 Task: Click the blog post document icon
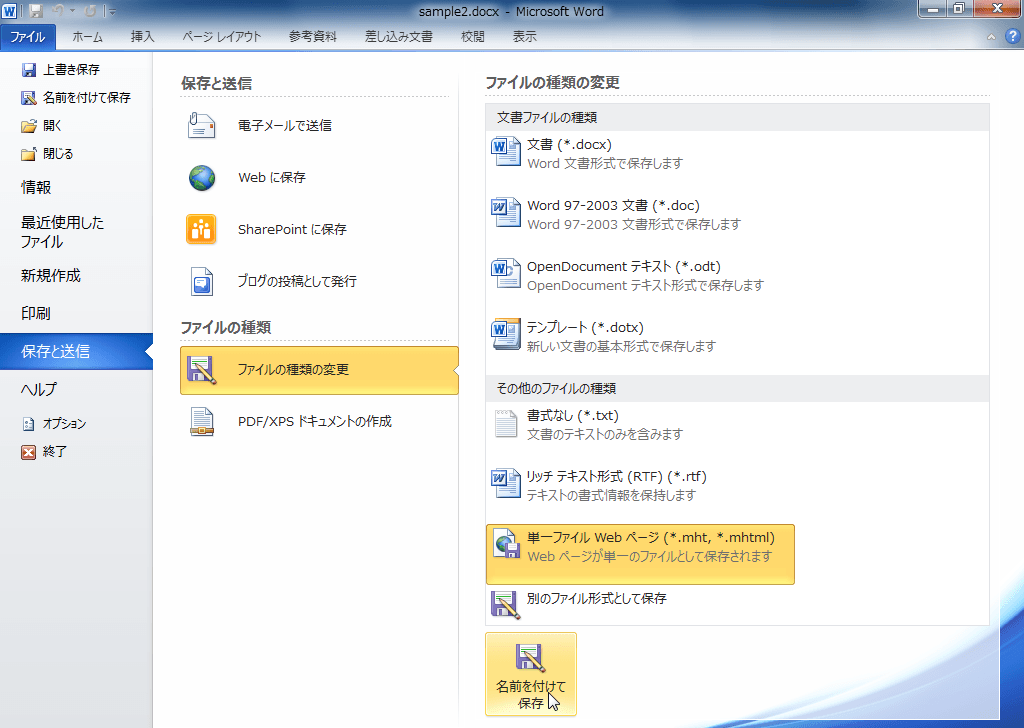coord(202,281)
